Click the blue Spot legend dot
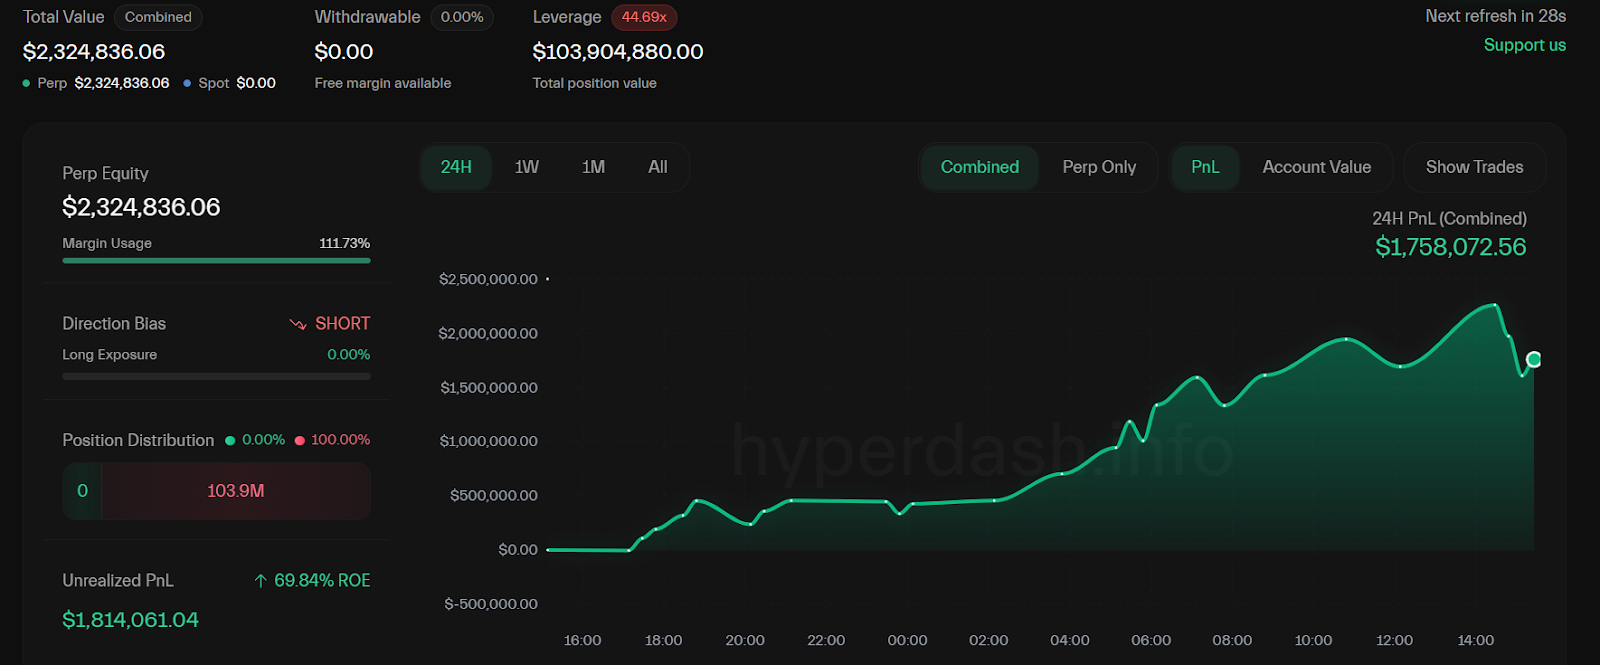This screenshot has height=665, width=1600. pos(187,84)
